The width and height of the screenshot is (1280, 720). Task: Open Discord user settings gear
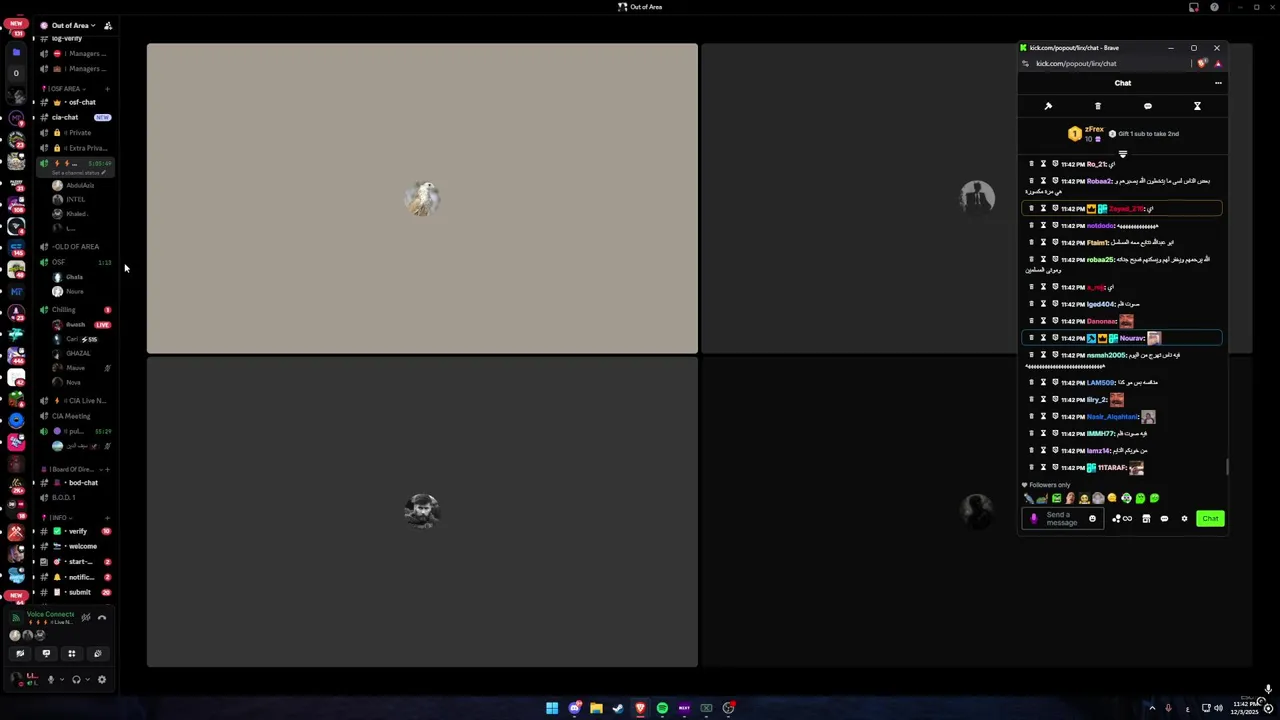[101, 680]
